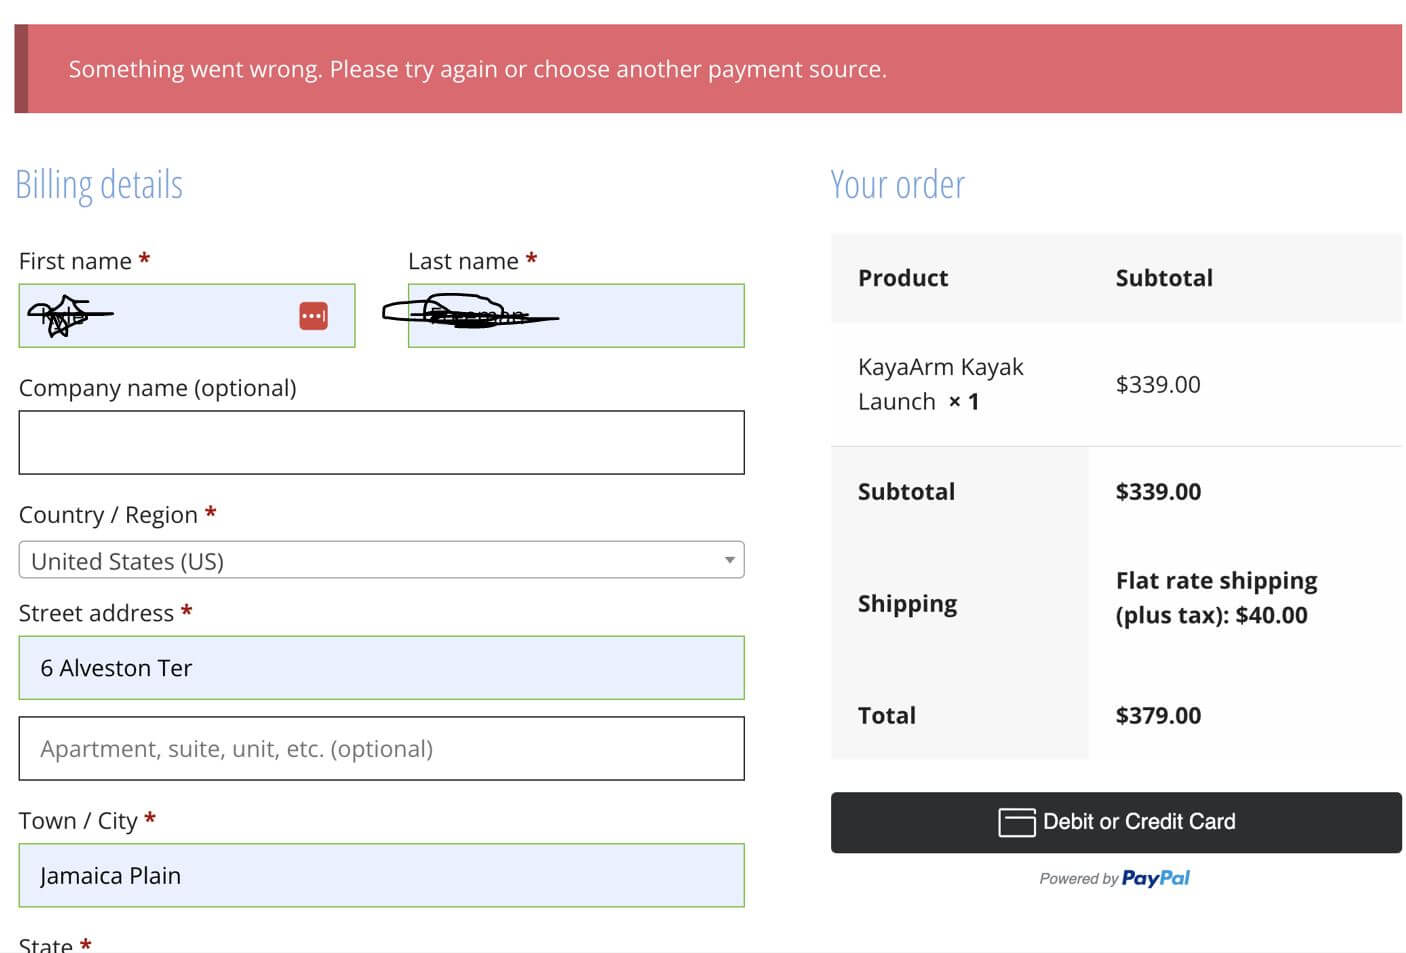This screenshot has height=953, width=1406.
Task: Focus the Last name input field
Action: point(640,316)
